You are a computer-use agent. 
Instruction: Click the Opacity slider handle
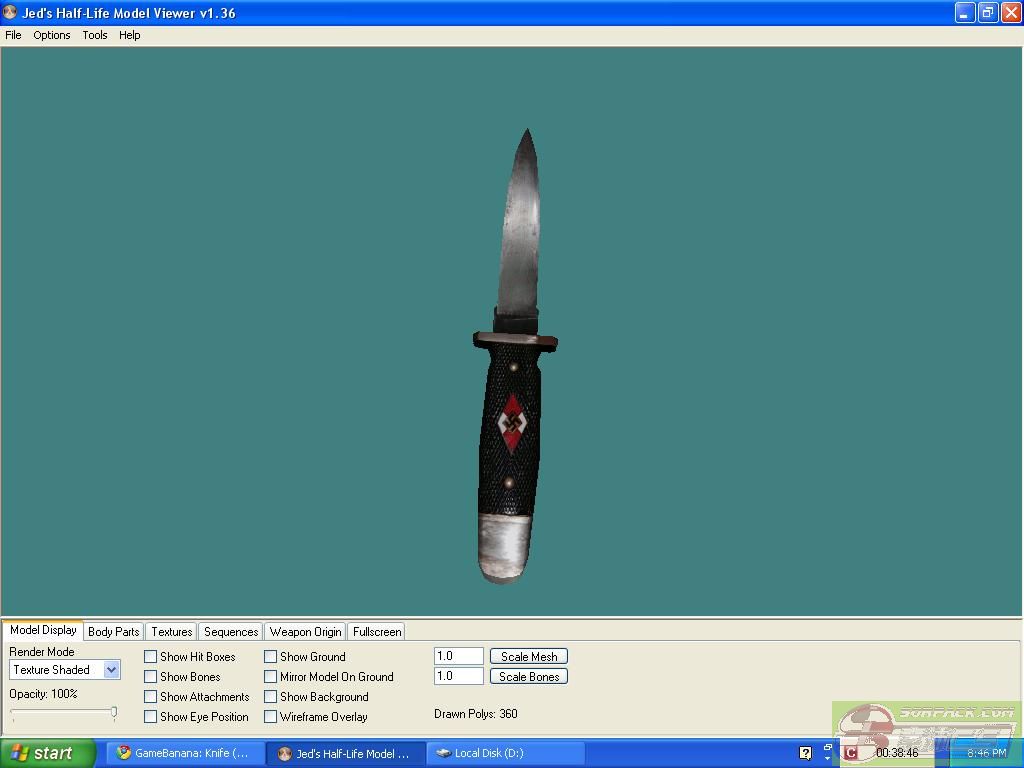(x=114, y=712)
